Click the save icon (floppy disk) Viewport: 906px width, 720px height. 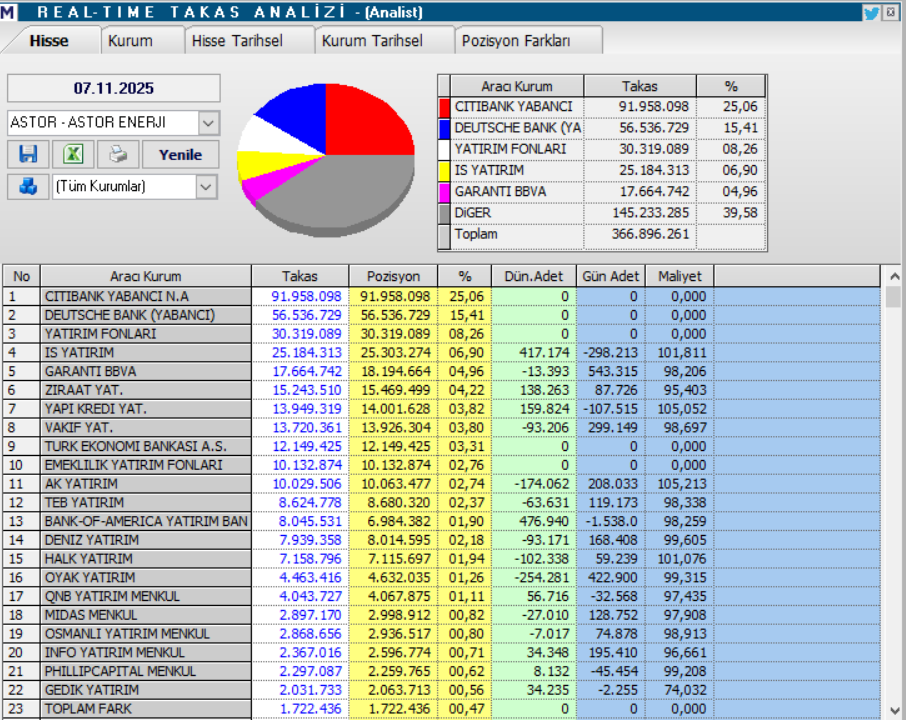click(28, 153)
